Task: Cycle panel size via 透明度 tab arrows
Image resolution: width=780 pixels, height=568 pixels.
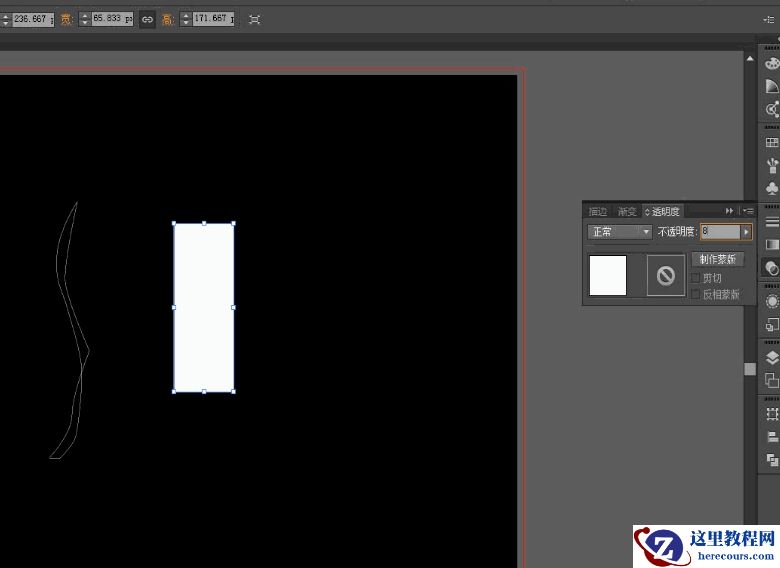Action: tap(647, 212)
